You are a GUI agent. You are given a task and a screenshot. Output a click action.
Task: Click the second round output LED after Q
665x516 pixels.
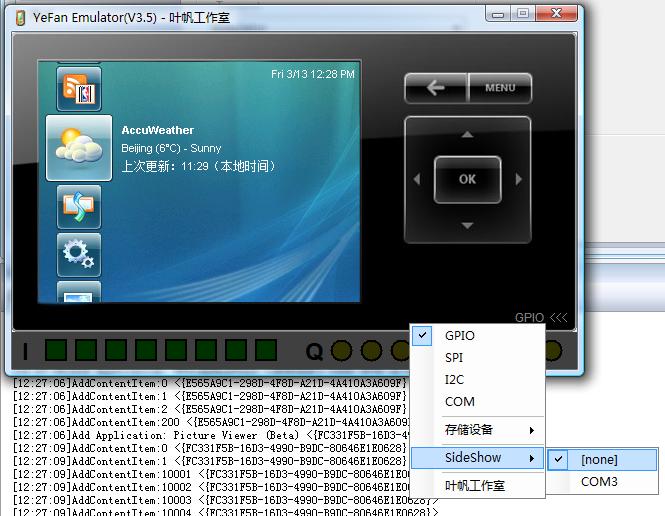(x=372, y=351)
